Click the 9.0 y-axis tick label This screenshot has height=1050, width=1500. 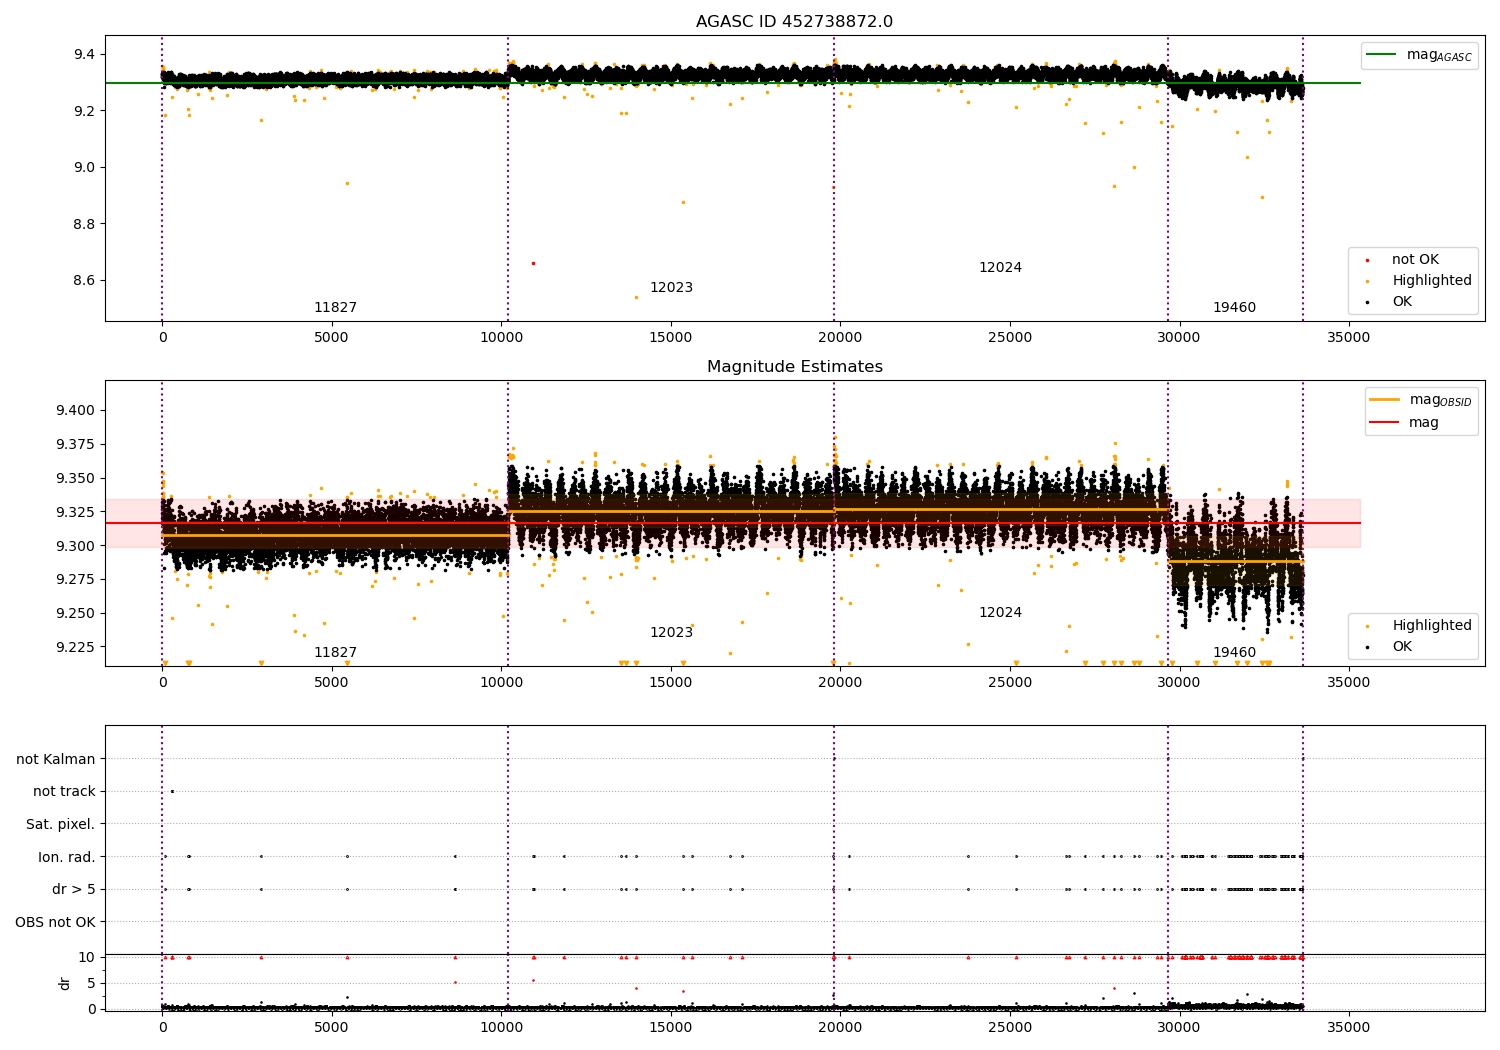[83, 168]
